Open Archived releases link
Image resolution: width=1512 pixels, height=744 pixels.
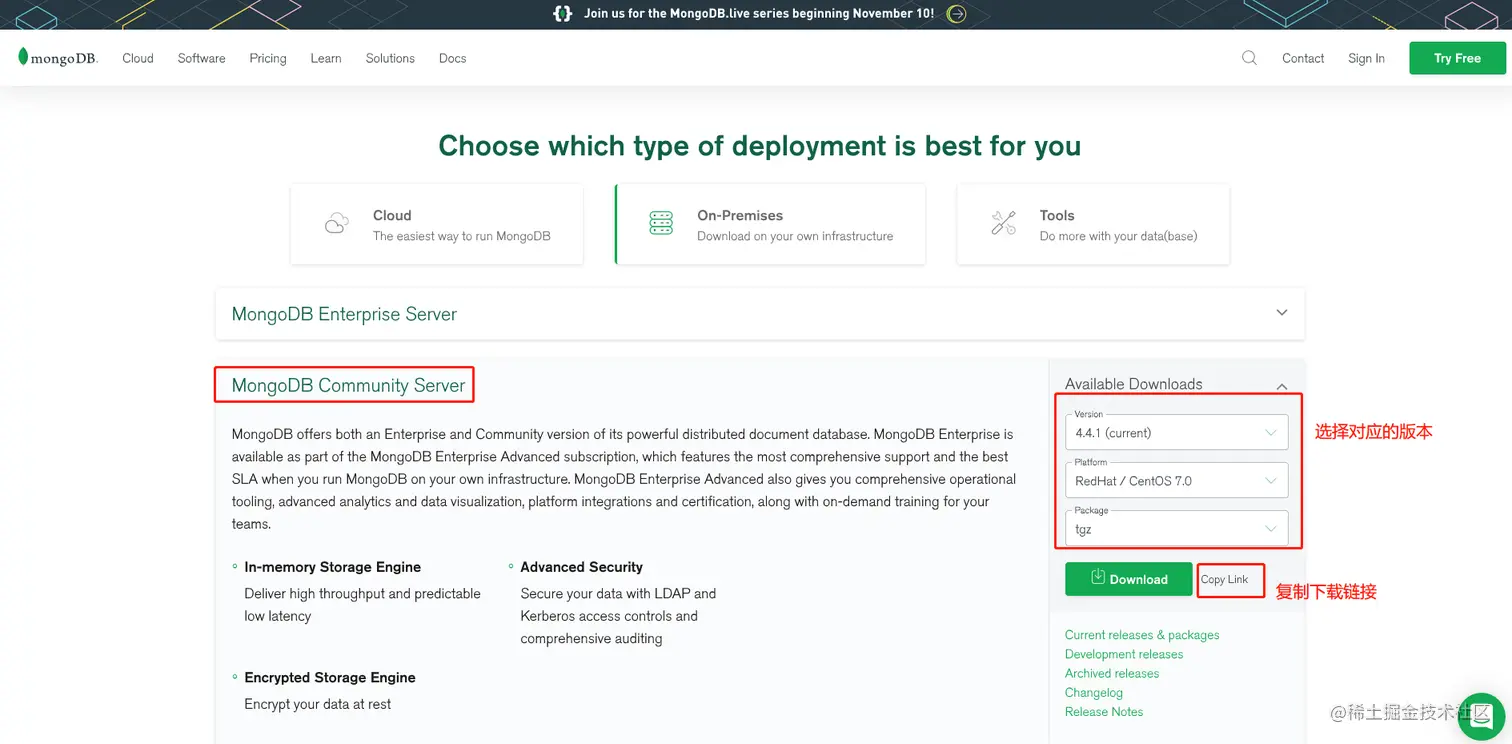pos(1112,673)
